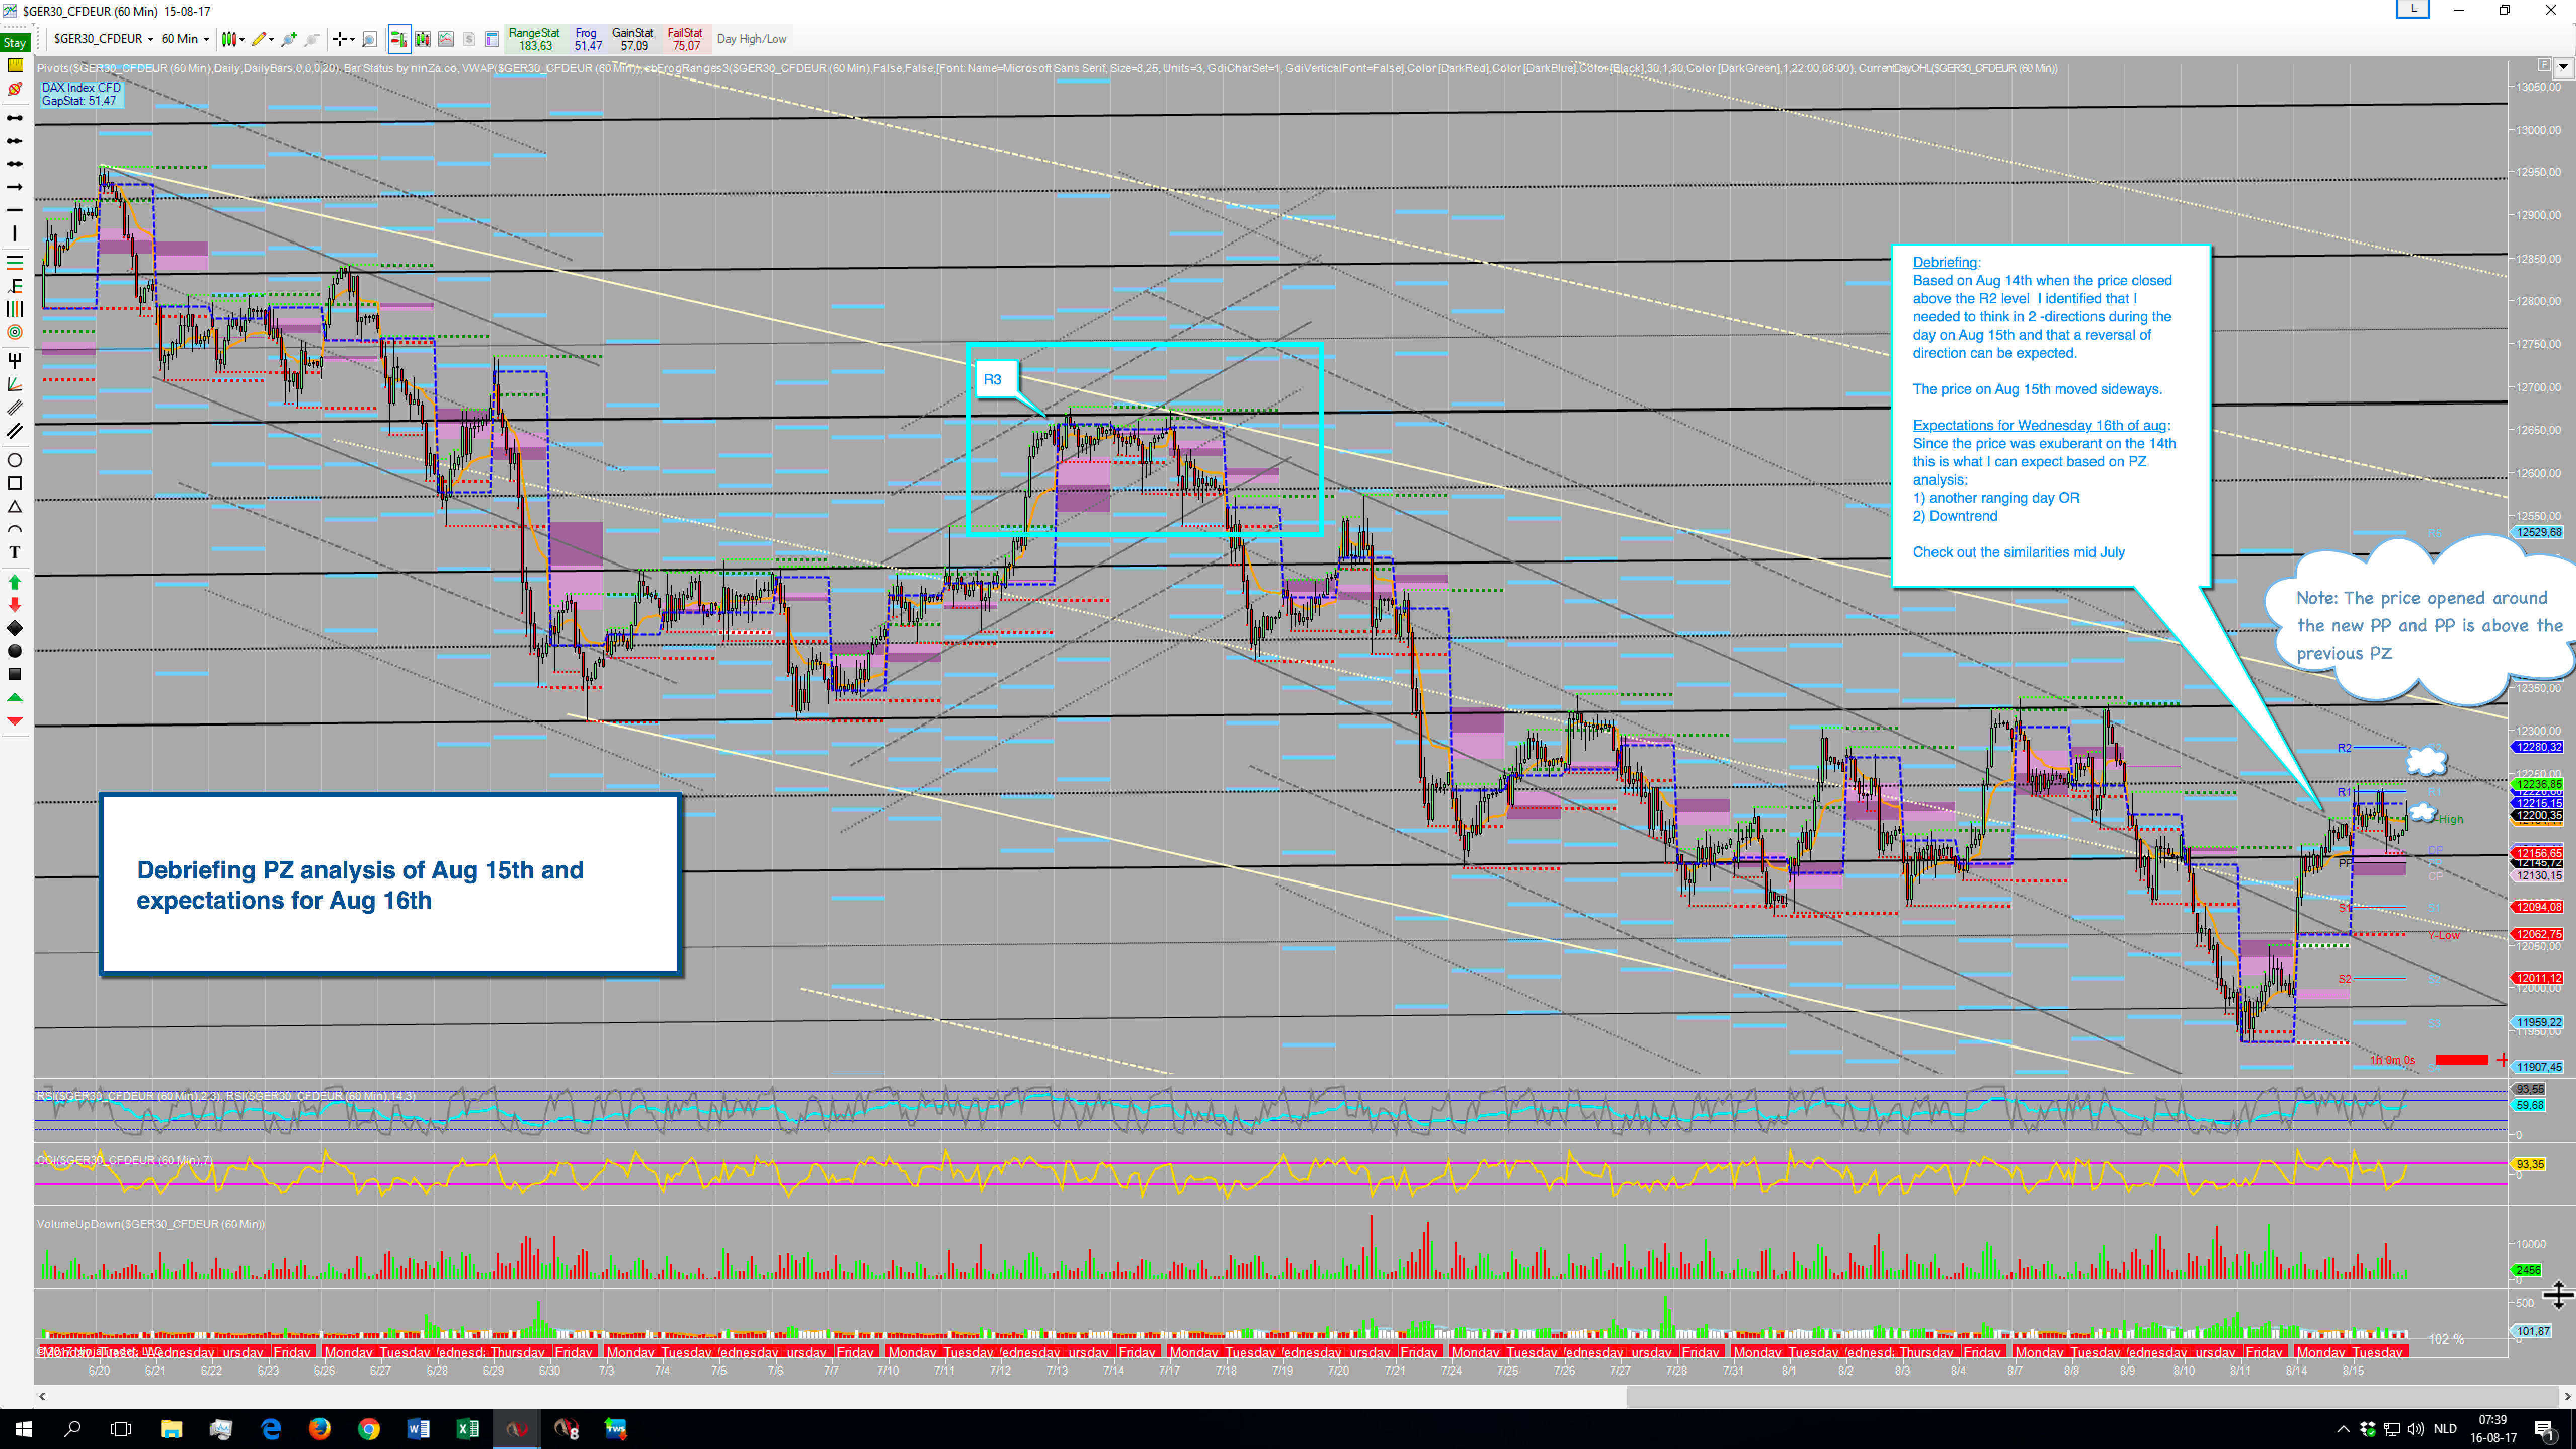Viewport: 2576px width, 1449px height.
Task: Expand the chart style dropdown arrow
Action: (242, 39)
